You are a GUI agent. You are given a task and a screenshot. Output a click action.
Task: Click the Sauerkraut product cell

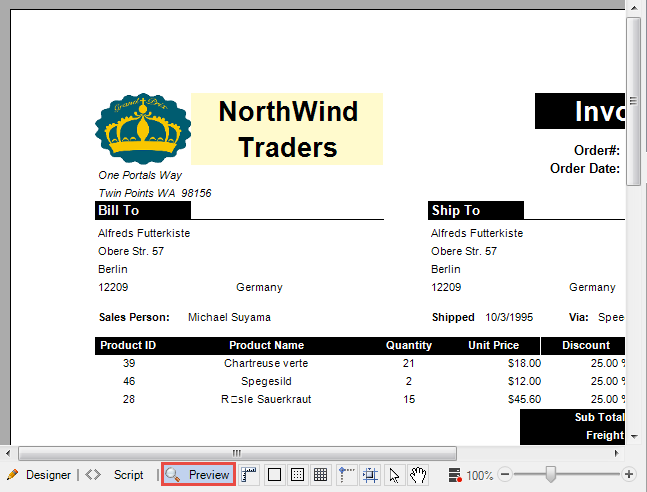tap(266, 399)
